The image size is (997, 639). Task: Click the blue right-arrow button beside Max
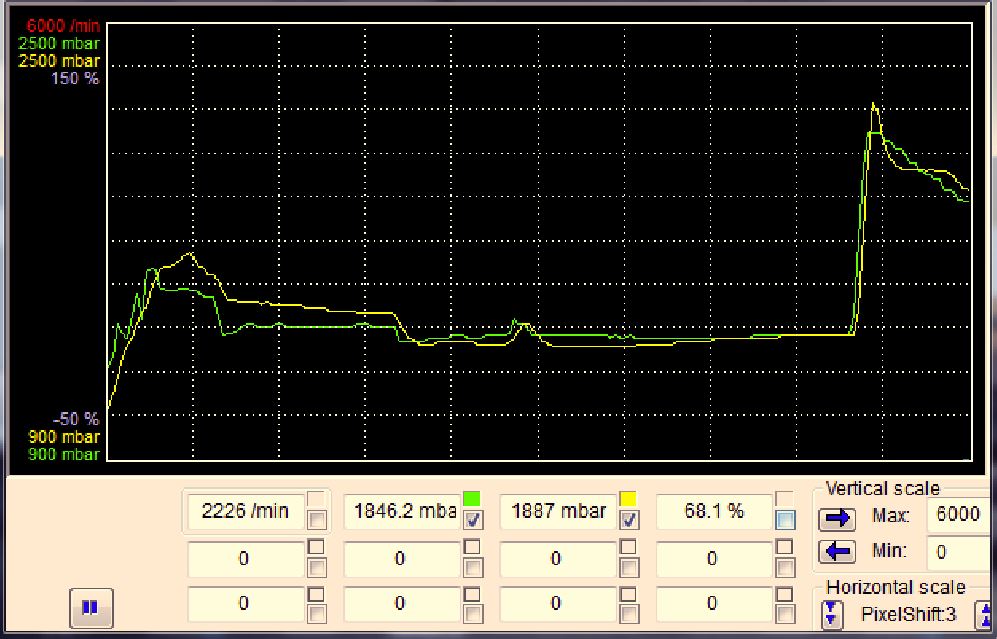(x=837, y=519)
